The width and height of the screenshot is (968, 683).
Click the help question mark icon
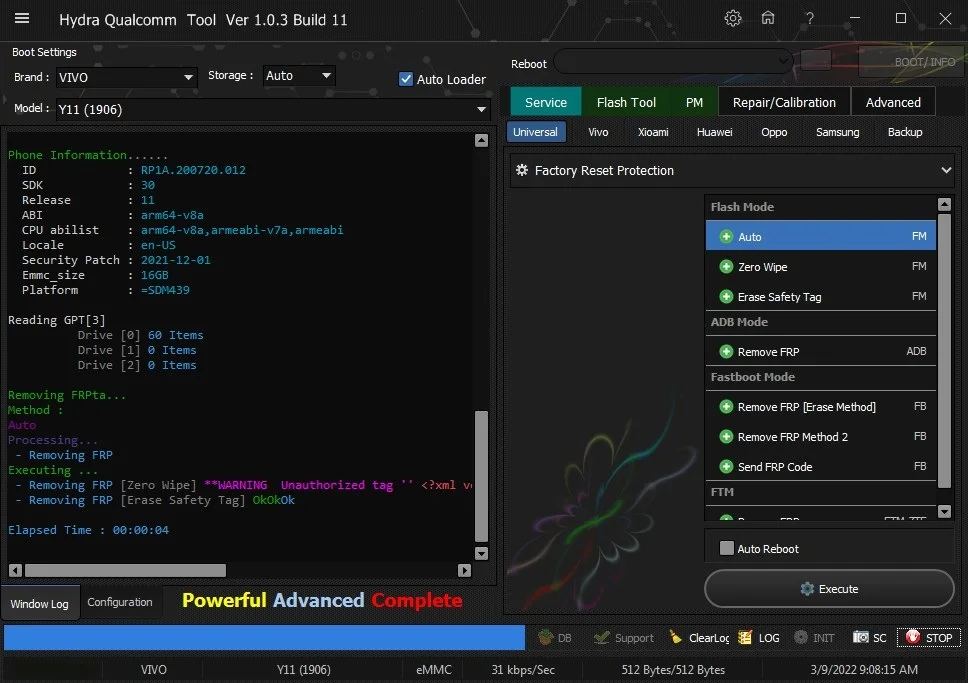(809, 19)
